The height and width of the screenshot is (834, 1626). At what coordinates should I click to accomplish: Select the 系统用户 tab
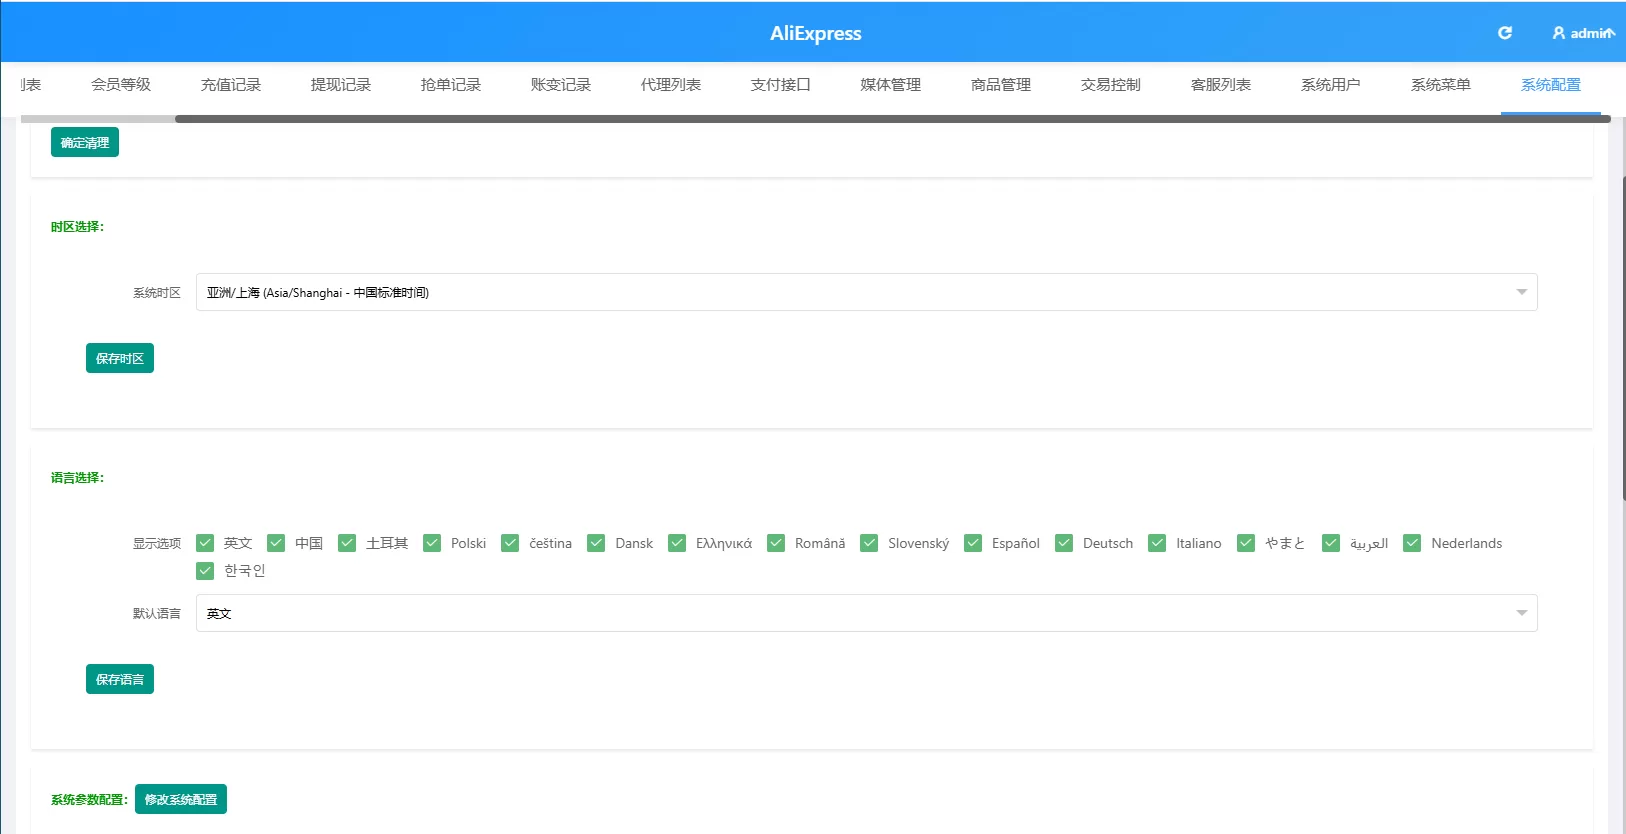(1331, 85)
